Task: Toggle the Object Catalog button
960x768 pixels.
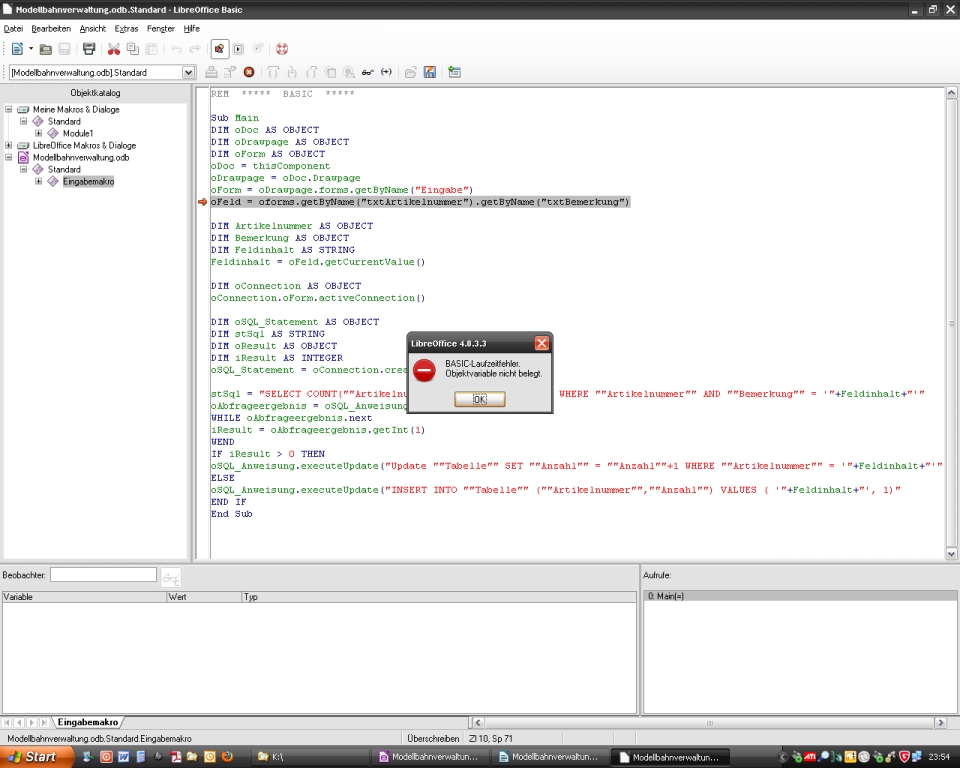Action: coord(219,48)
